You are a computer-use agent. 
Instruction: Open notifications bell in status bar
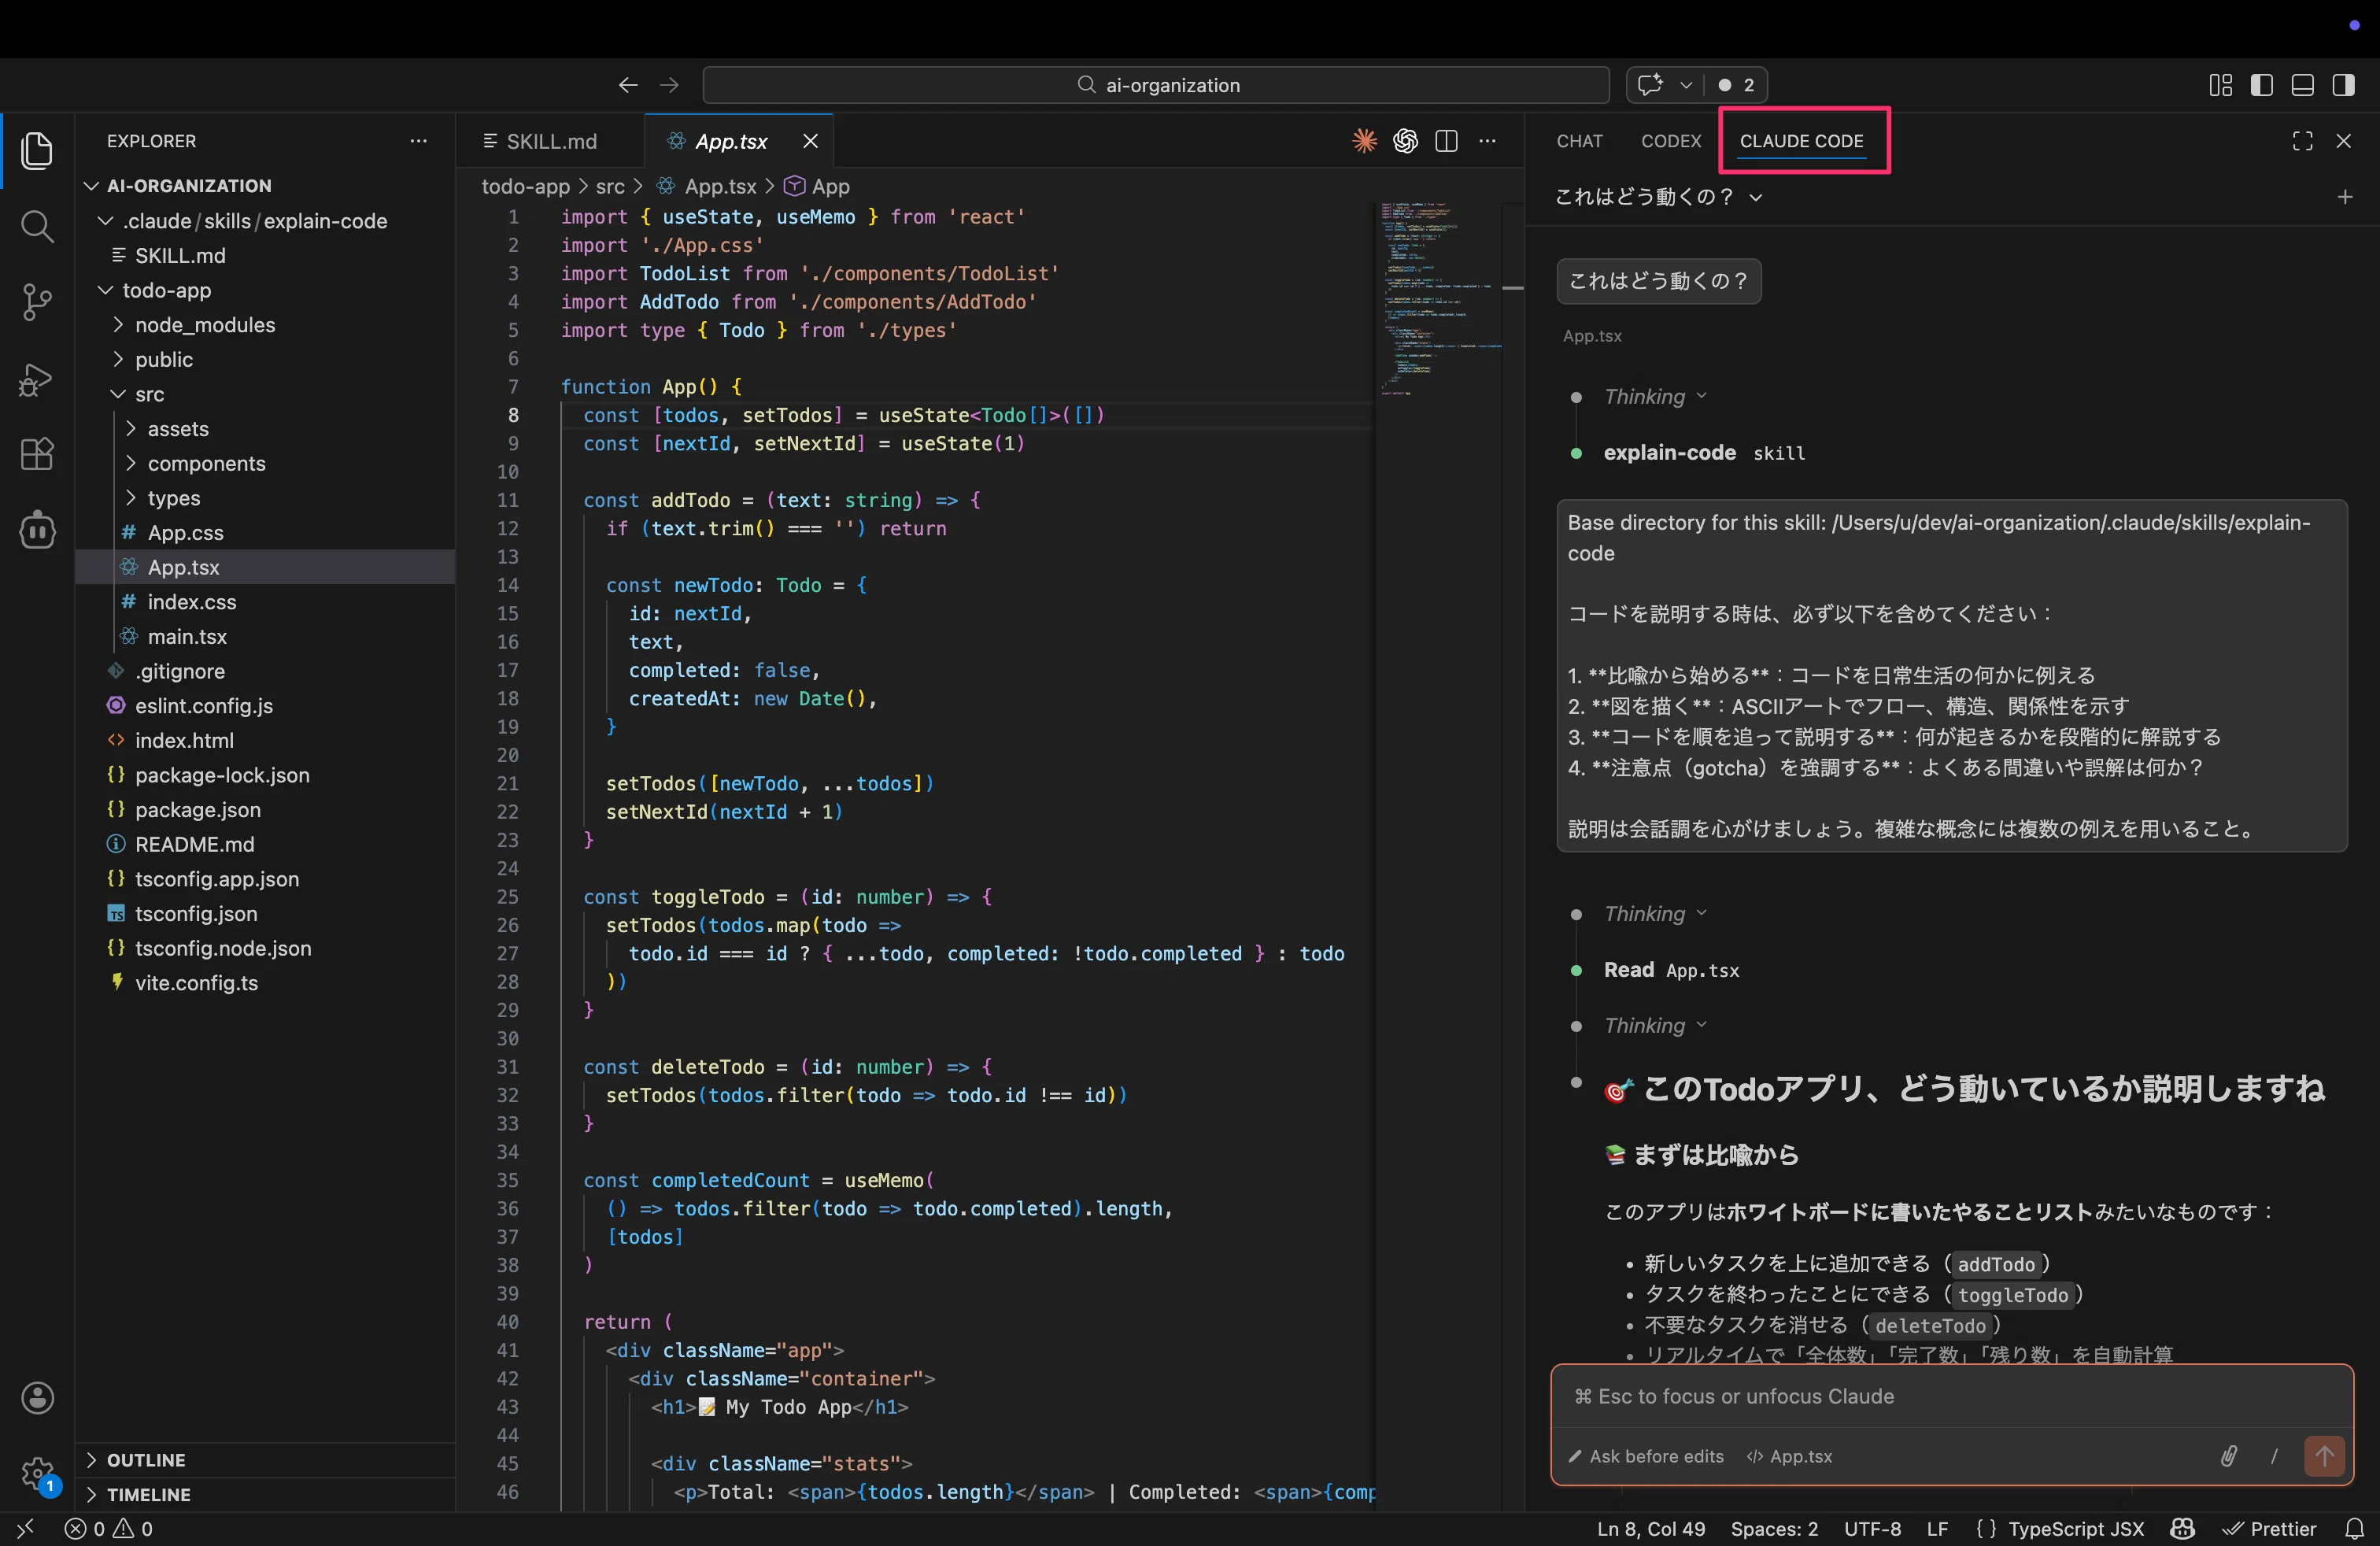click(x=2355, y=1529)
